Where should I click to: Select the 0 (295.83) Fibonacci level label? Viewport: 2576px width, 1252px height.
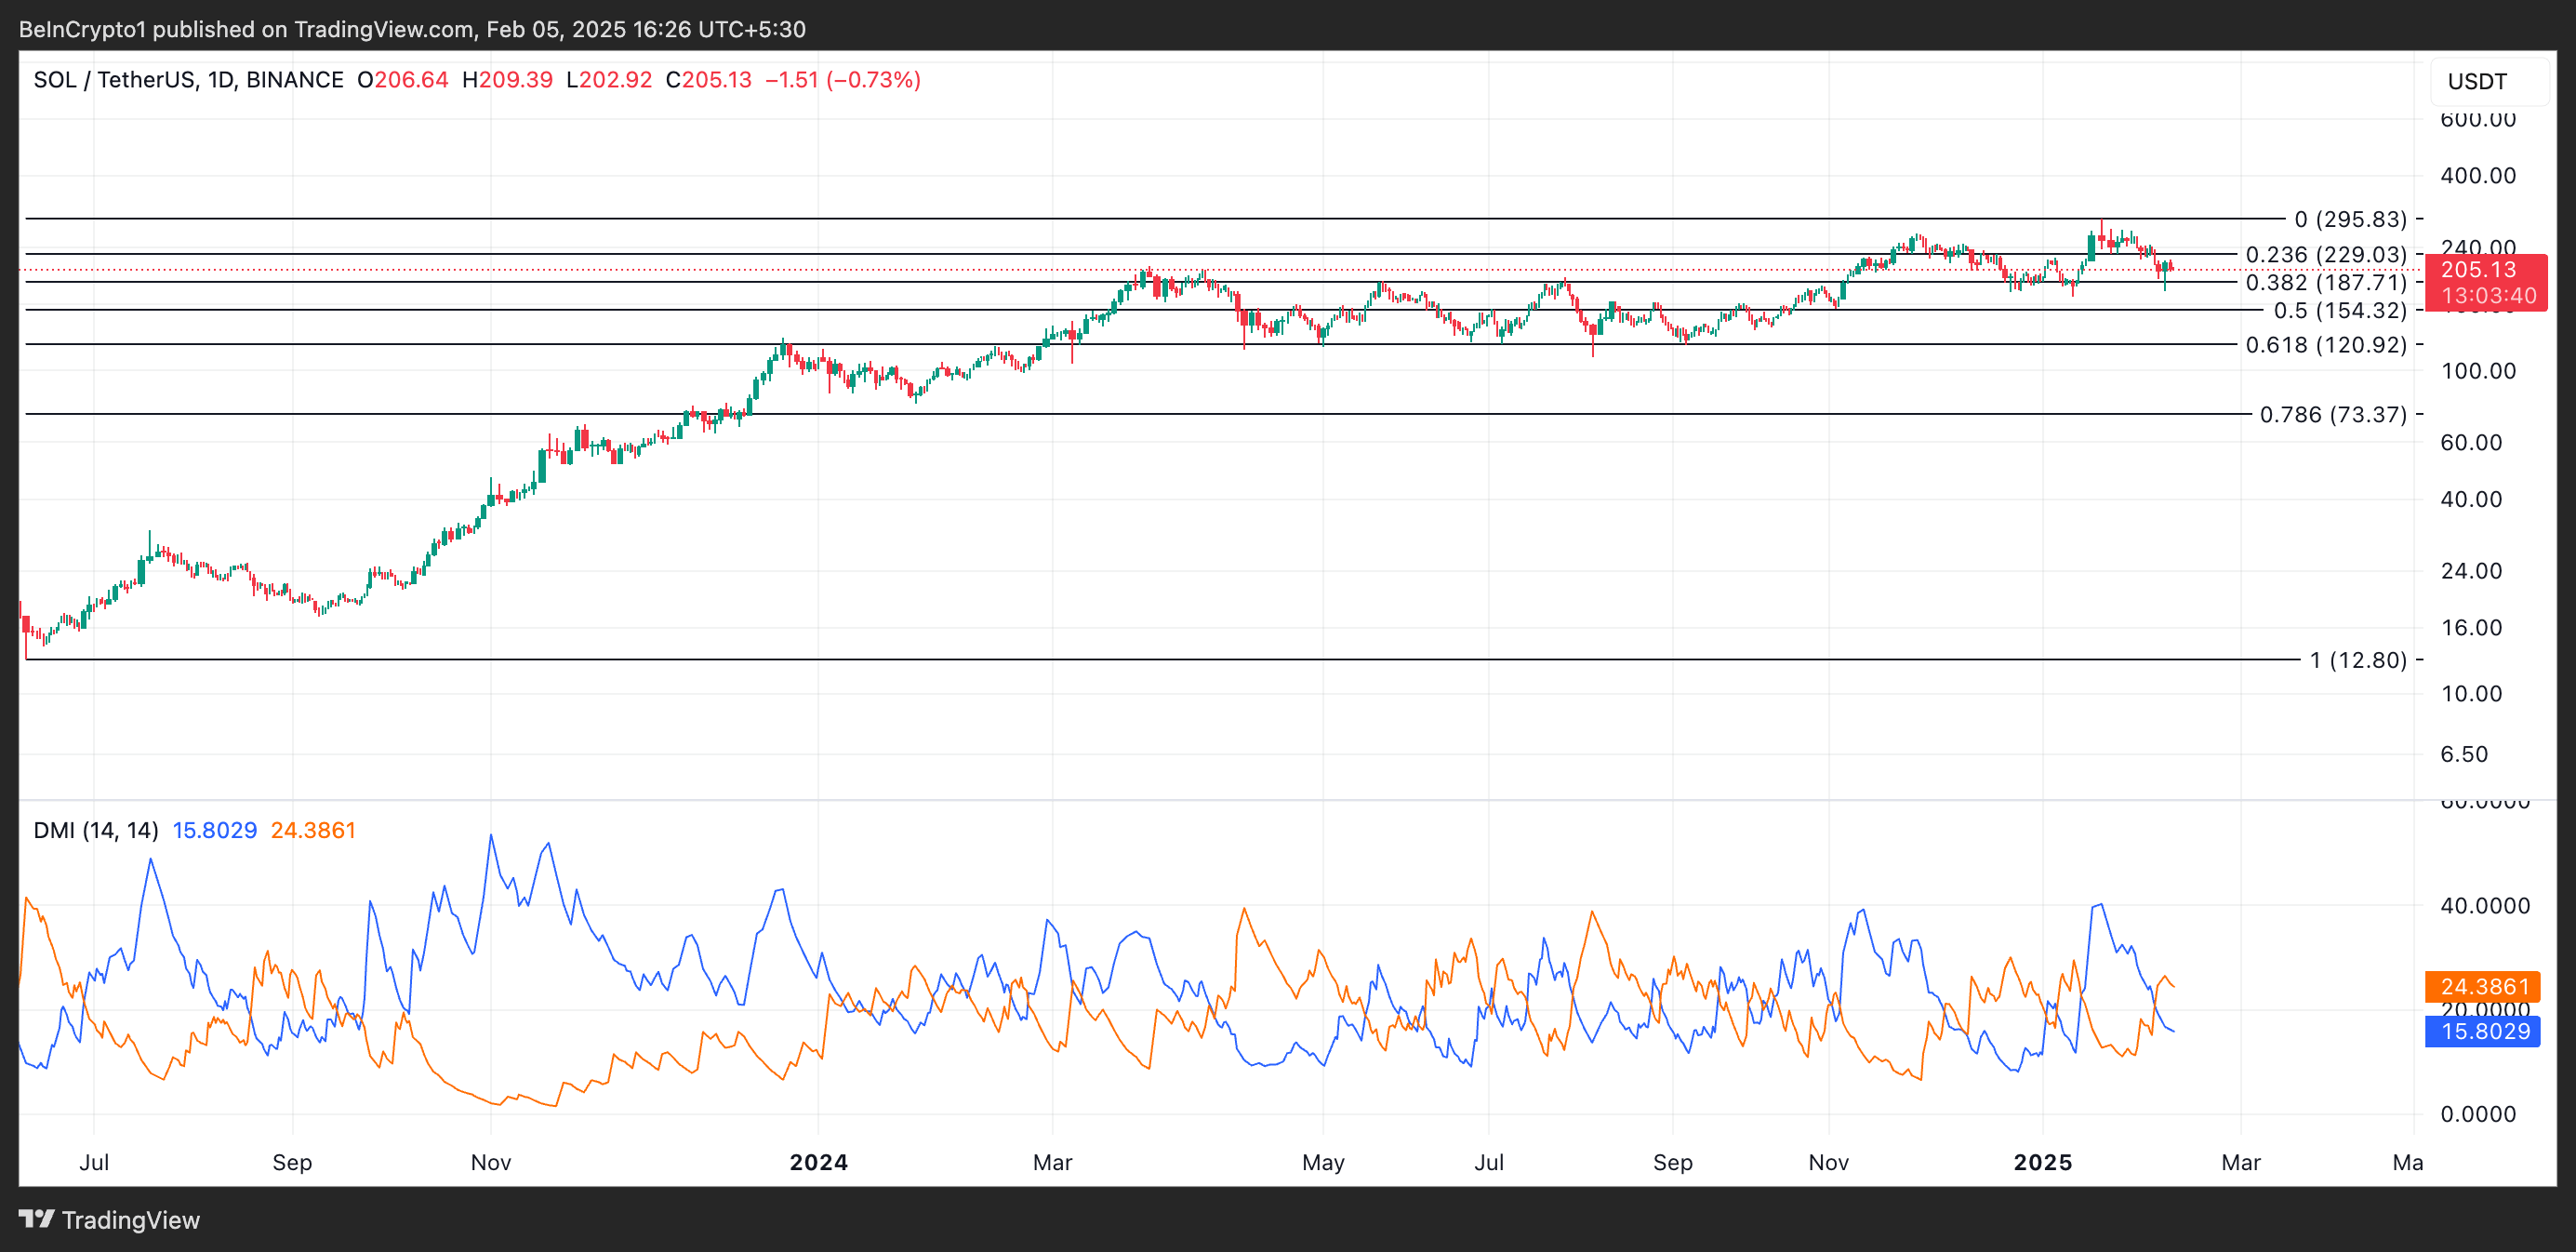tap(2349, 219)
